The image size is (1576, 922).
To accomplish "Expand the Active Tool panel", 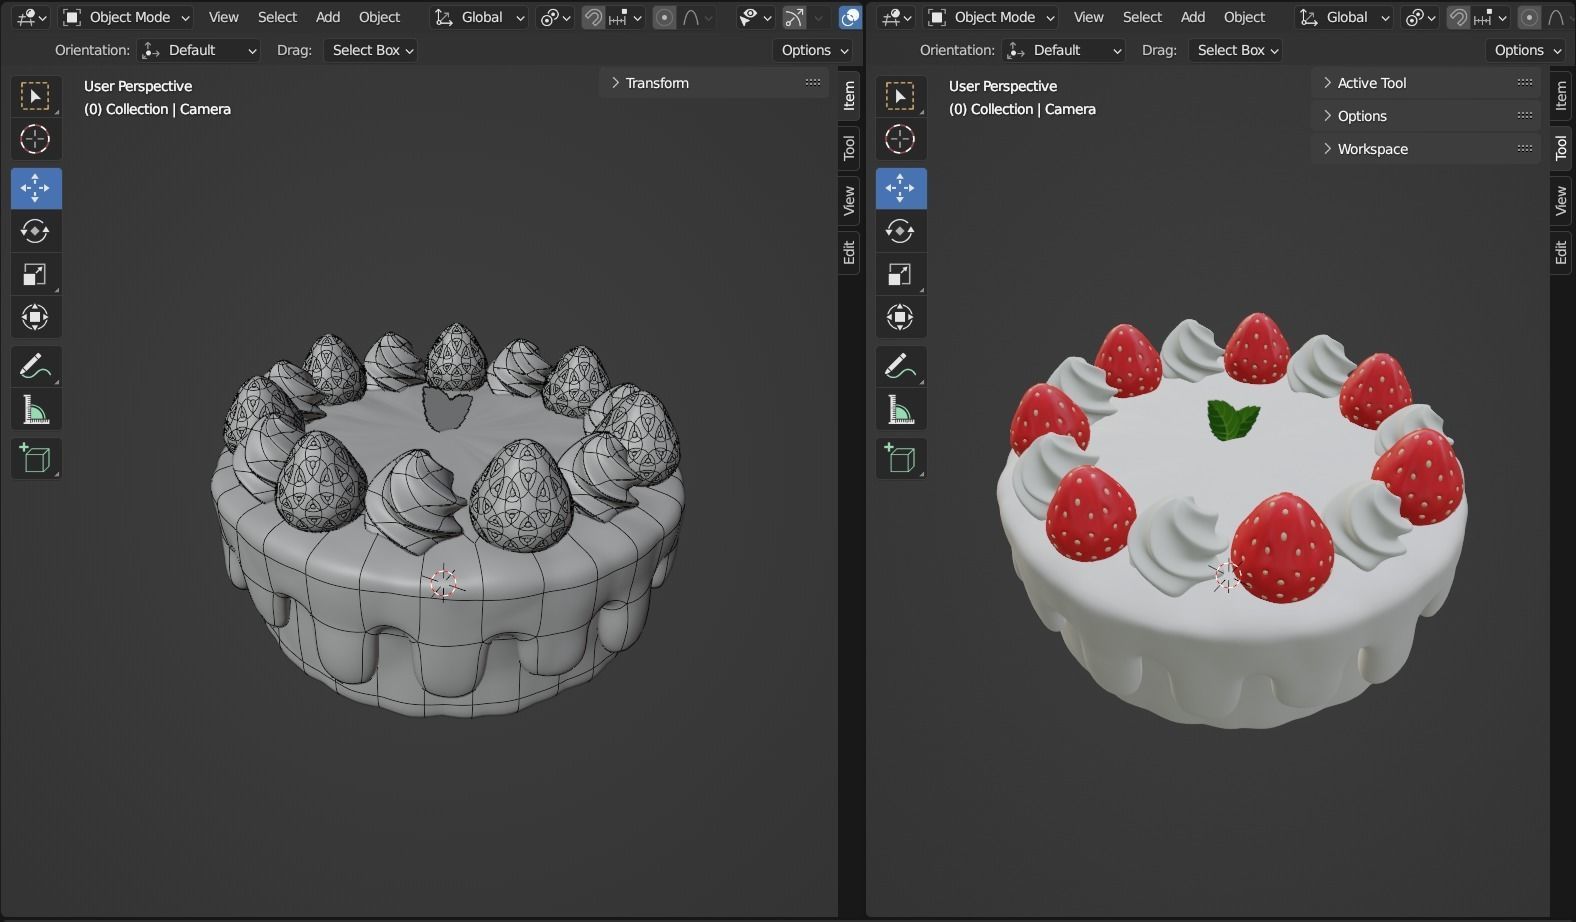I will point(1427,83).
